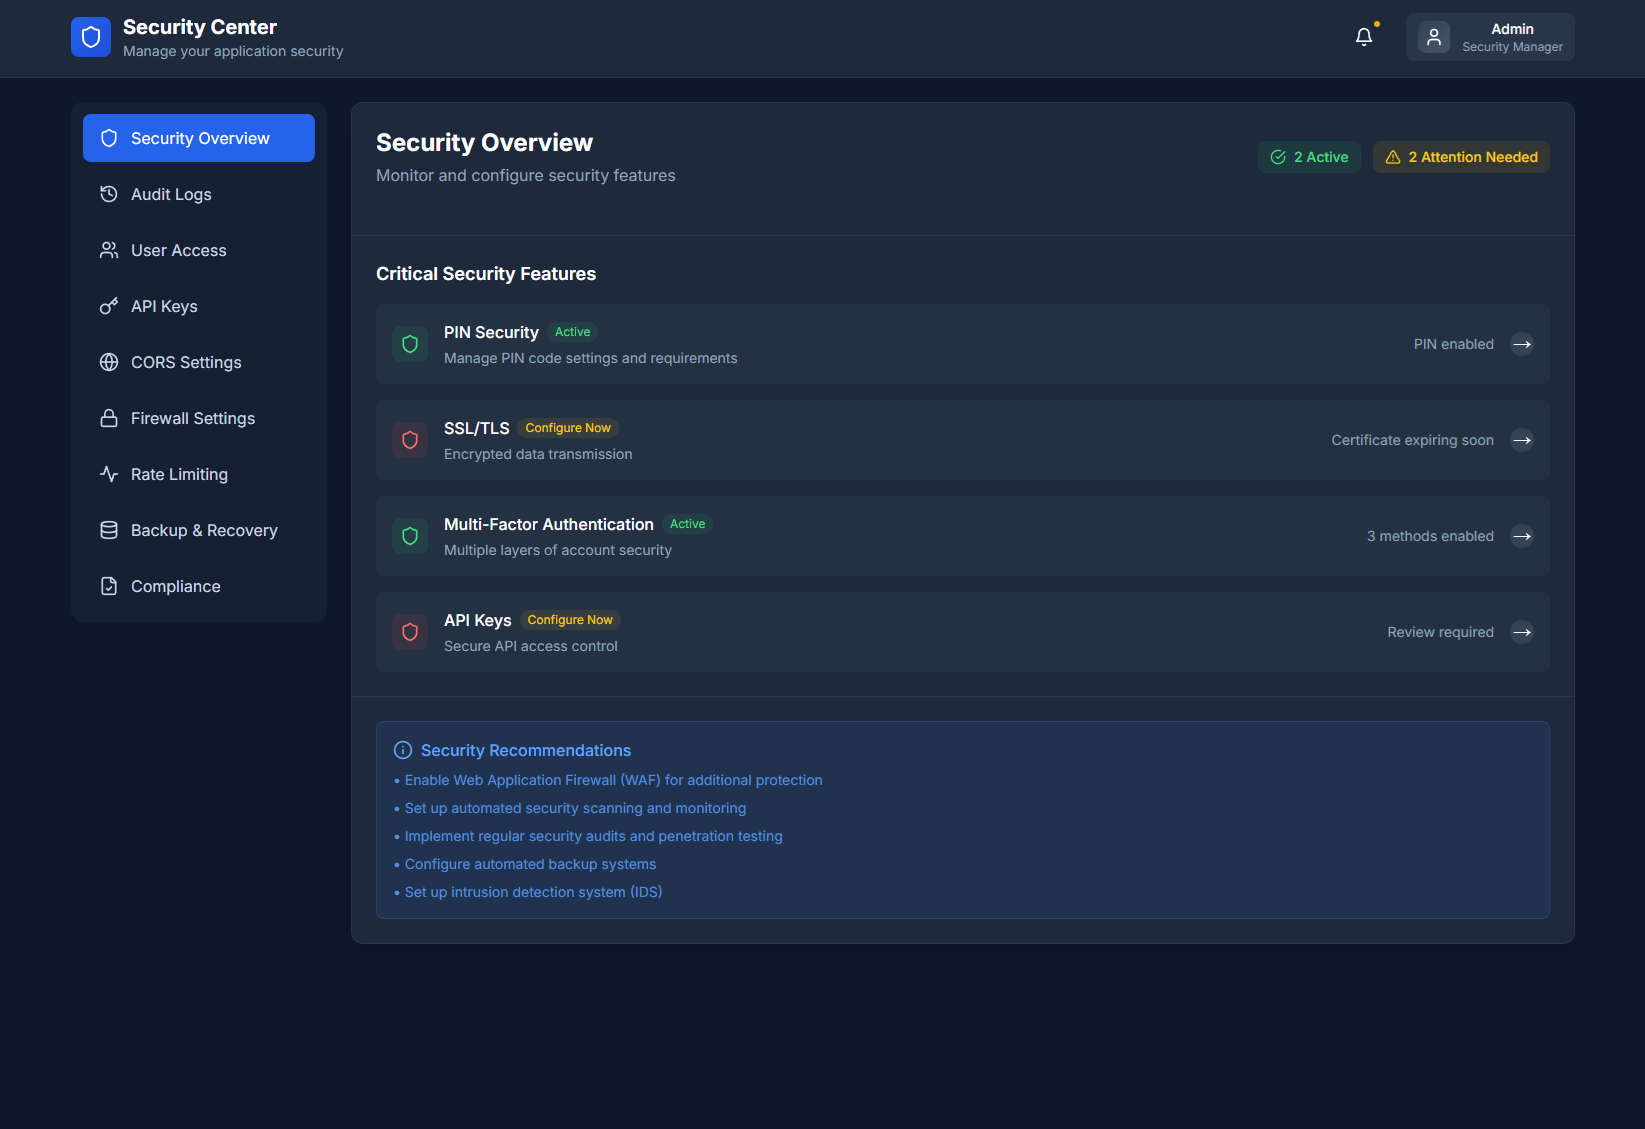
Task: Expand the SSL/TLS row arrow
Action: coord(1522,440)
